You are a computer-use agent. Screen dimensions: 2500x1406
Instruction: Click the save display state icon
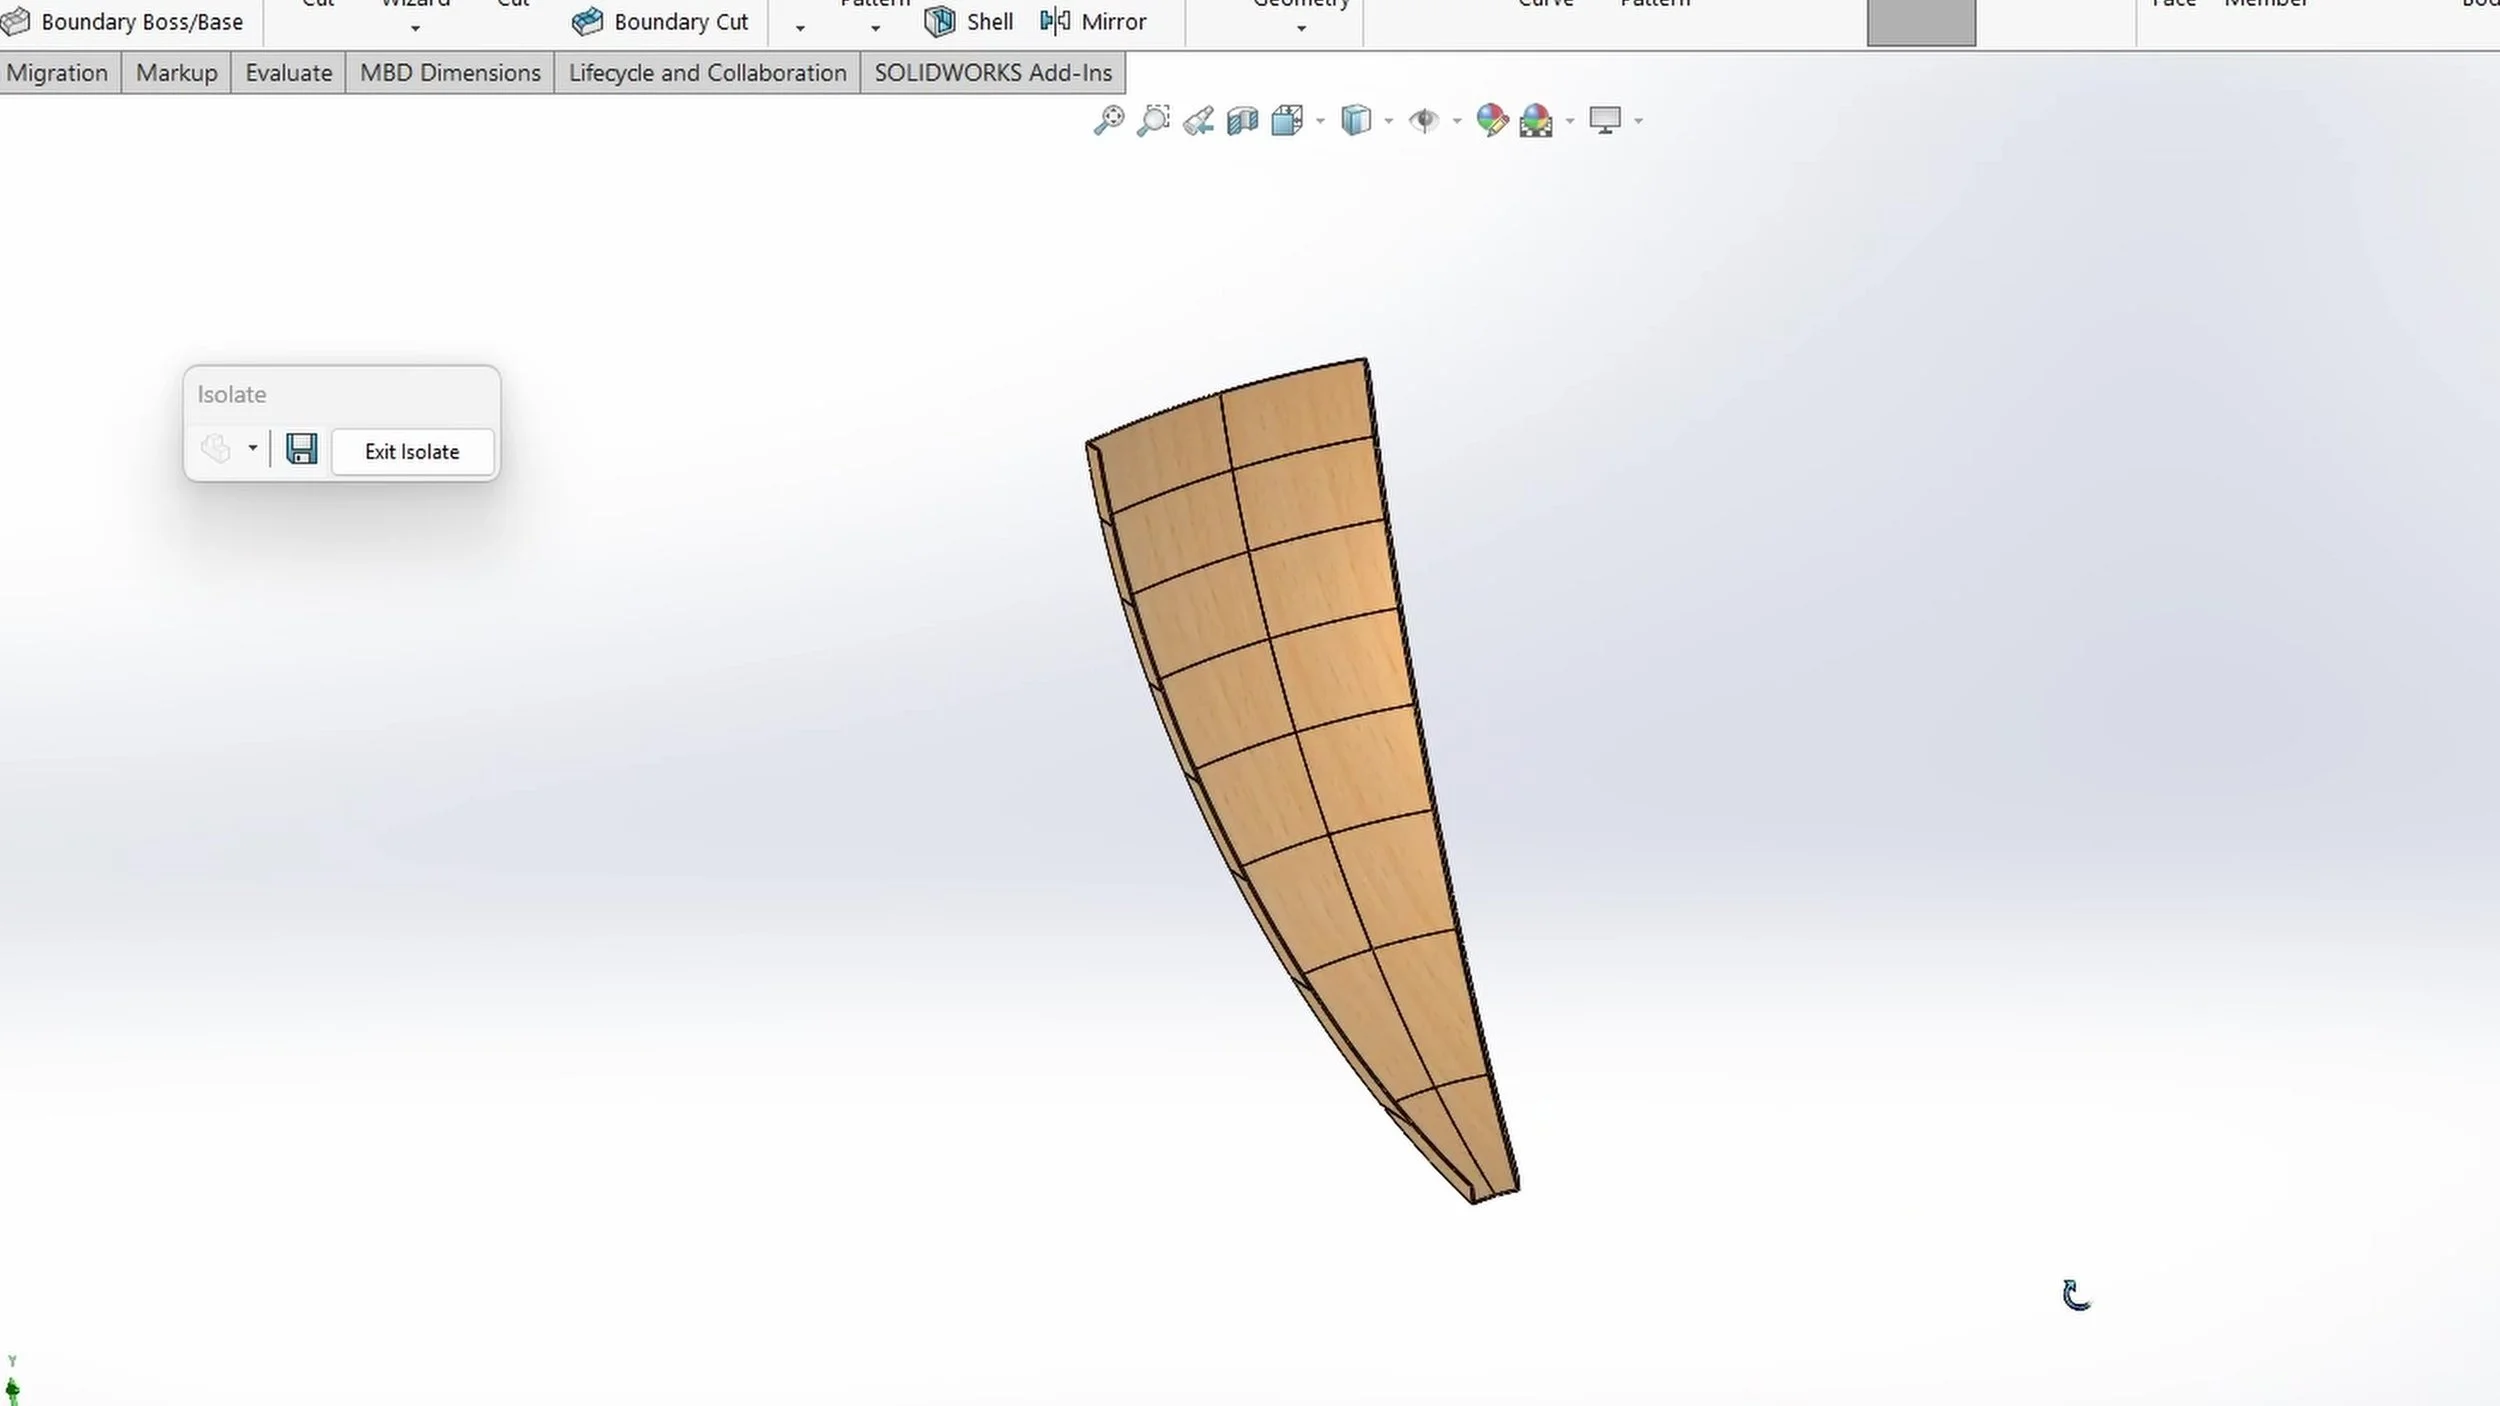(x=301, y=449)
